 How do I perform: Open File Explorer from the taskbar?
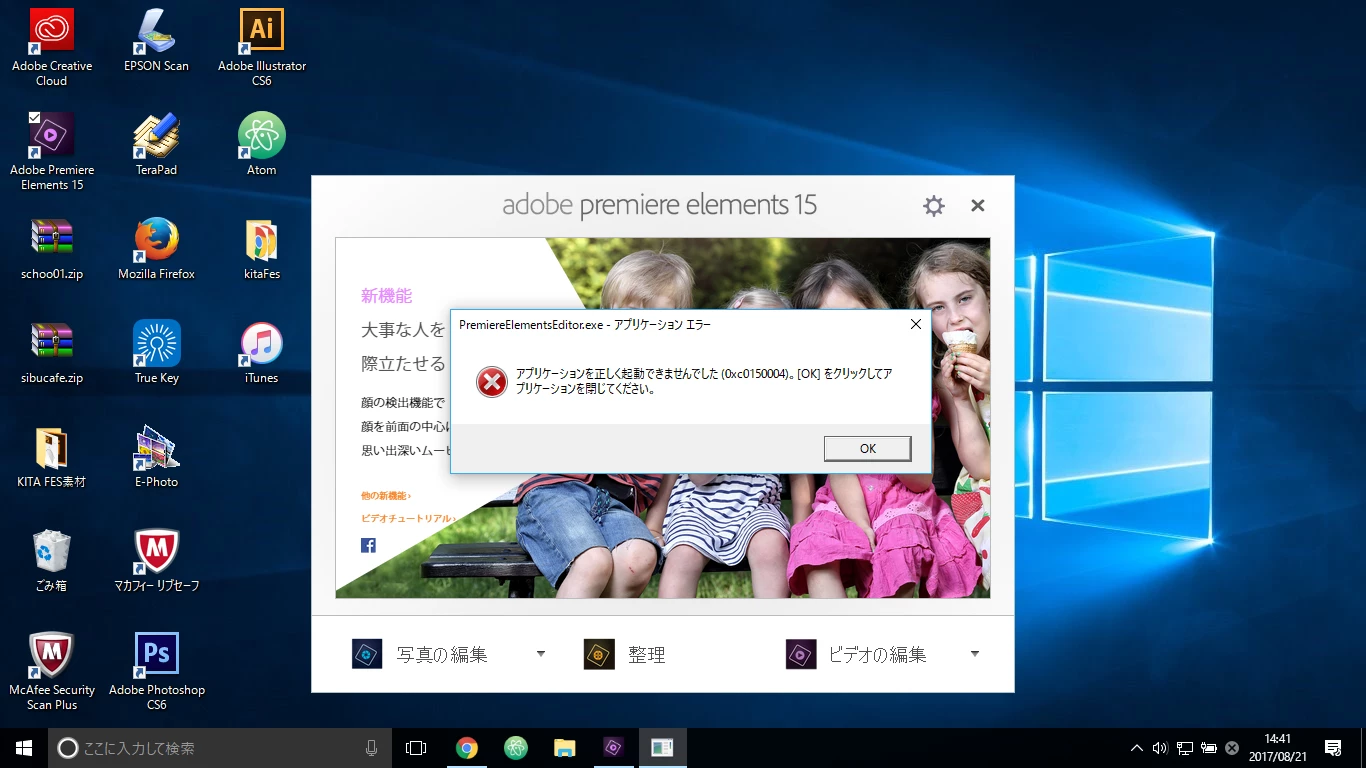tap(564, 748)
